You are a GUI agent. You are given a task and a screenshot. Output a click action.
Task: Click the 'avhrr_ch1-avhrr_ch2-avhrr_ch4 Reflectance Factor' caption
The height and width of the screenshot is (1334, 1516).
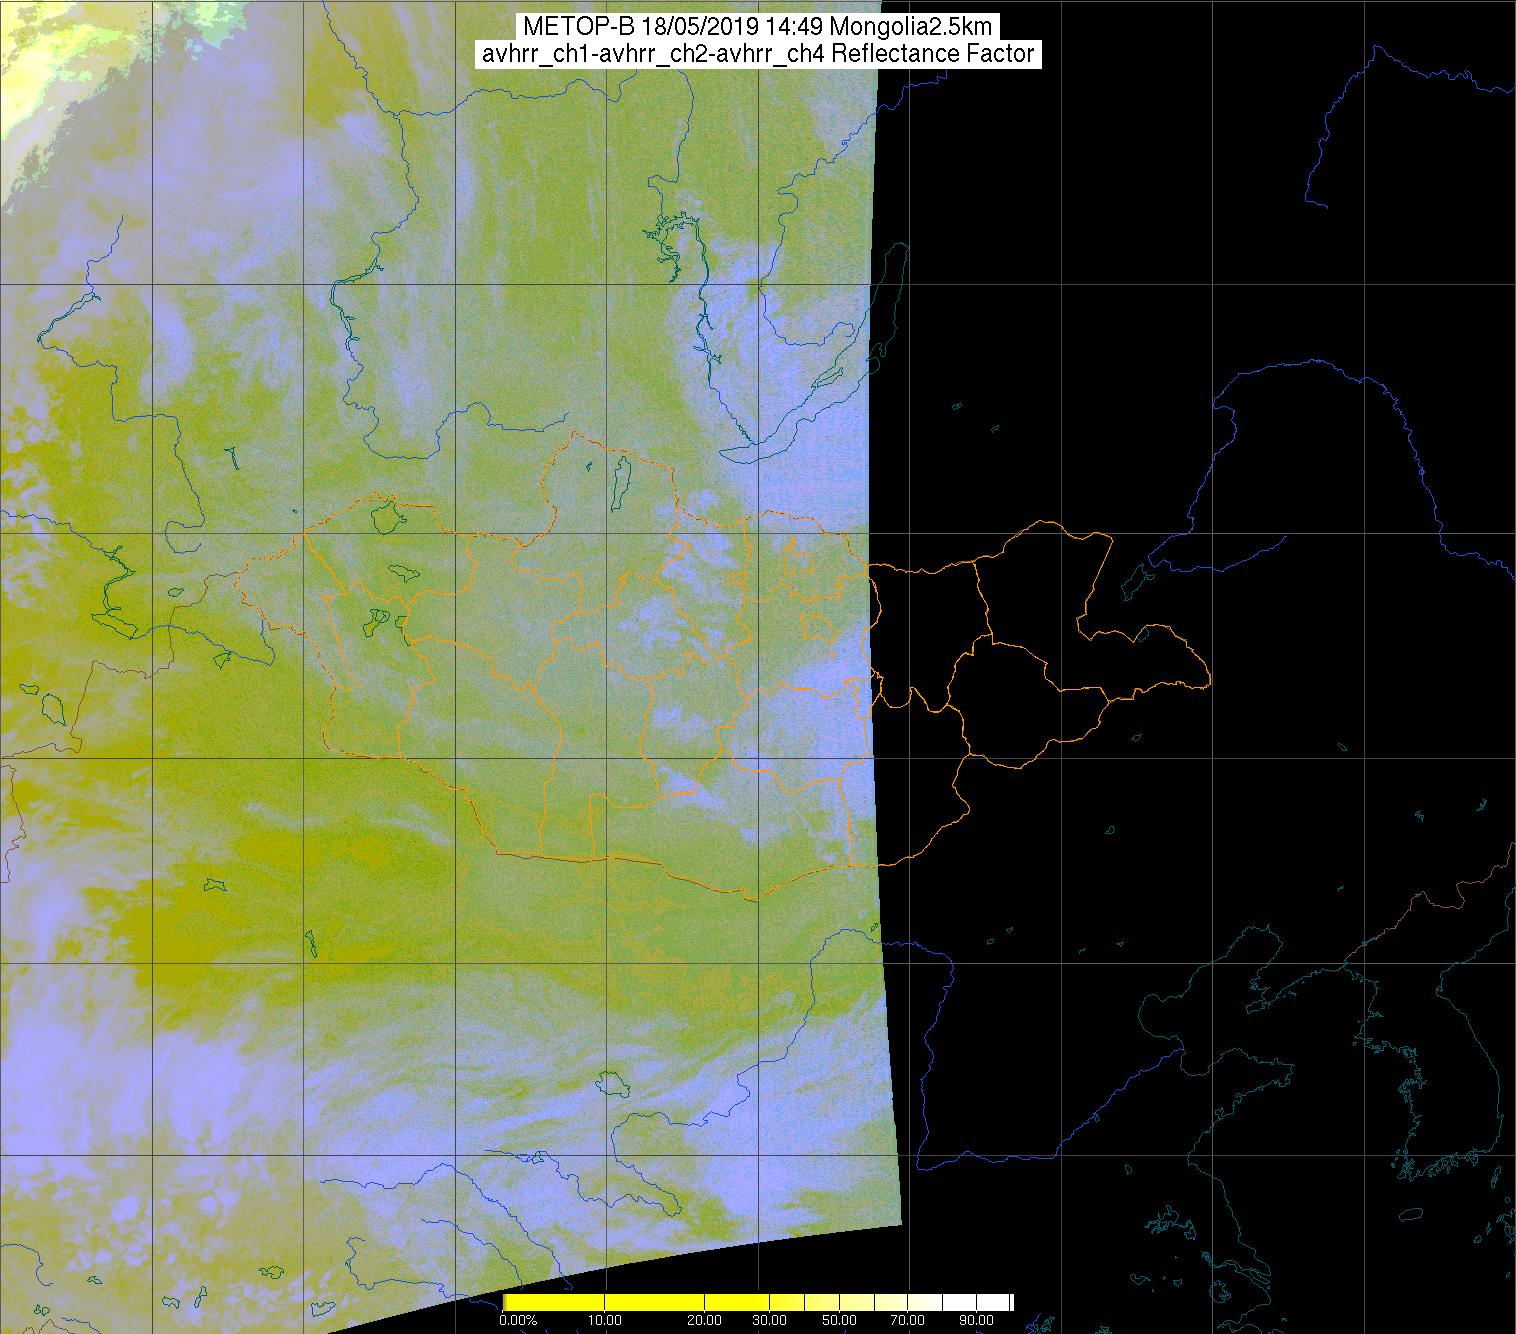point(758,54)
